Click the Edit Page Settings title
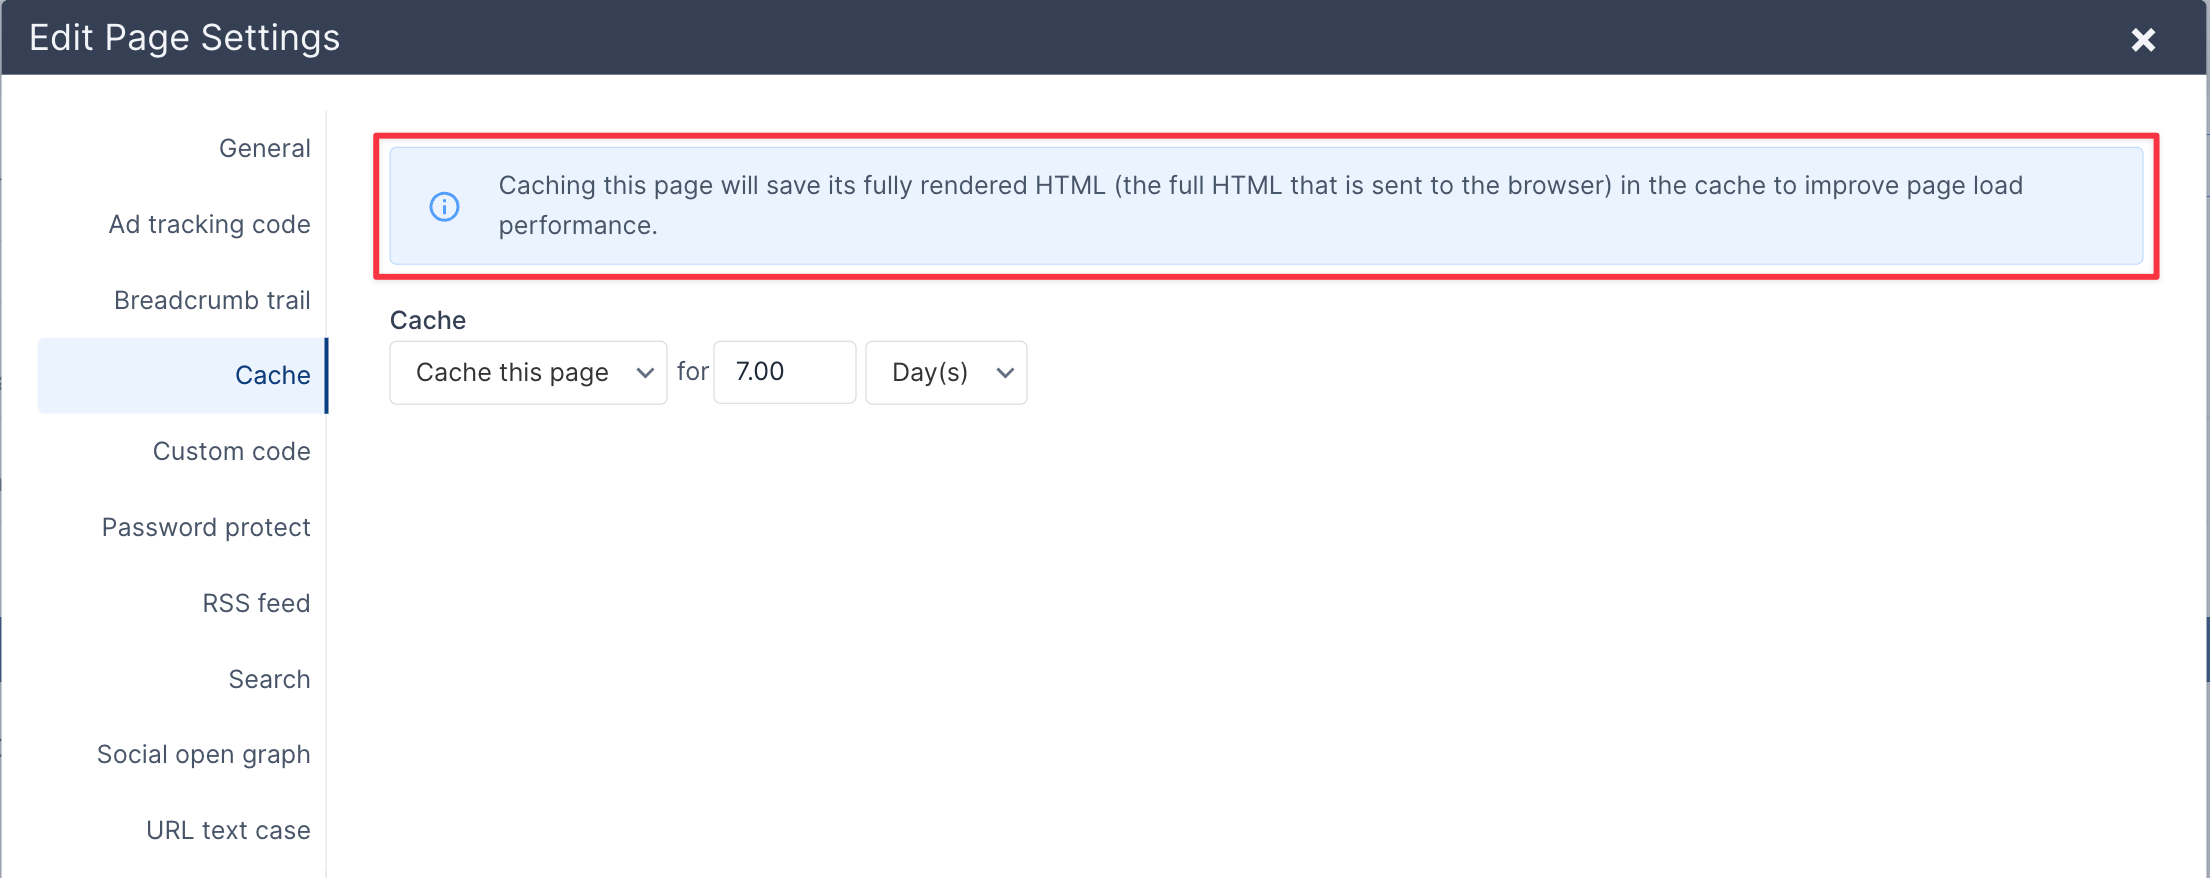 click(185, 38)
